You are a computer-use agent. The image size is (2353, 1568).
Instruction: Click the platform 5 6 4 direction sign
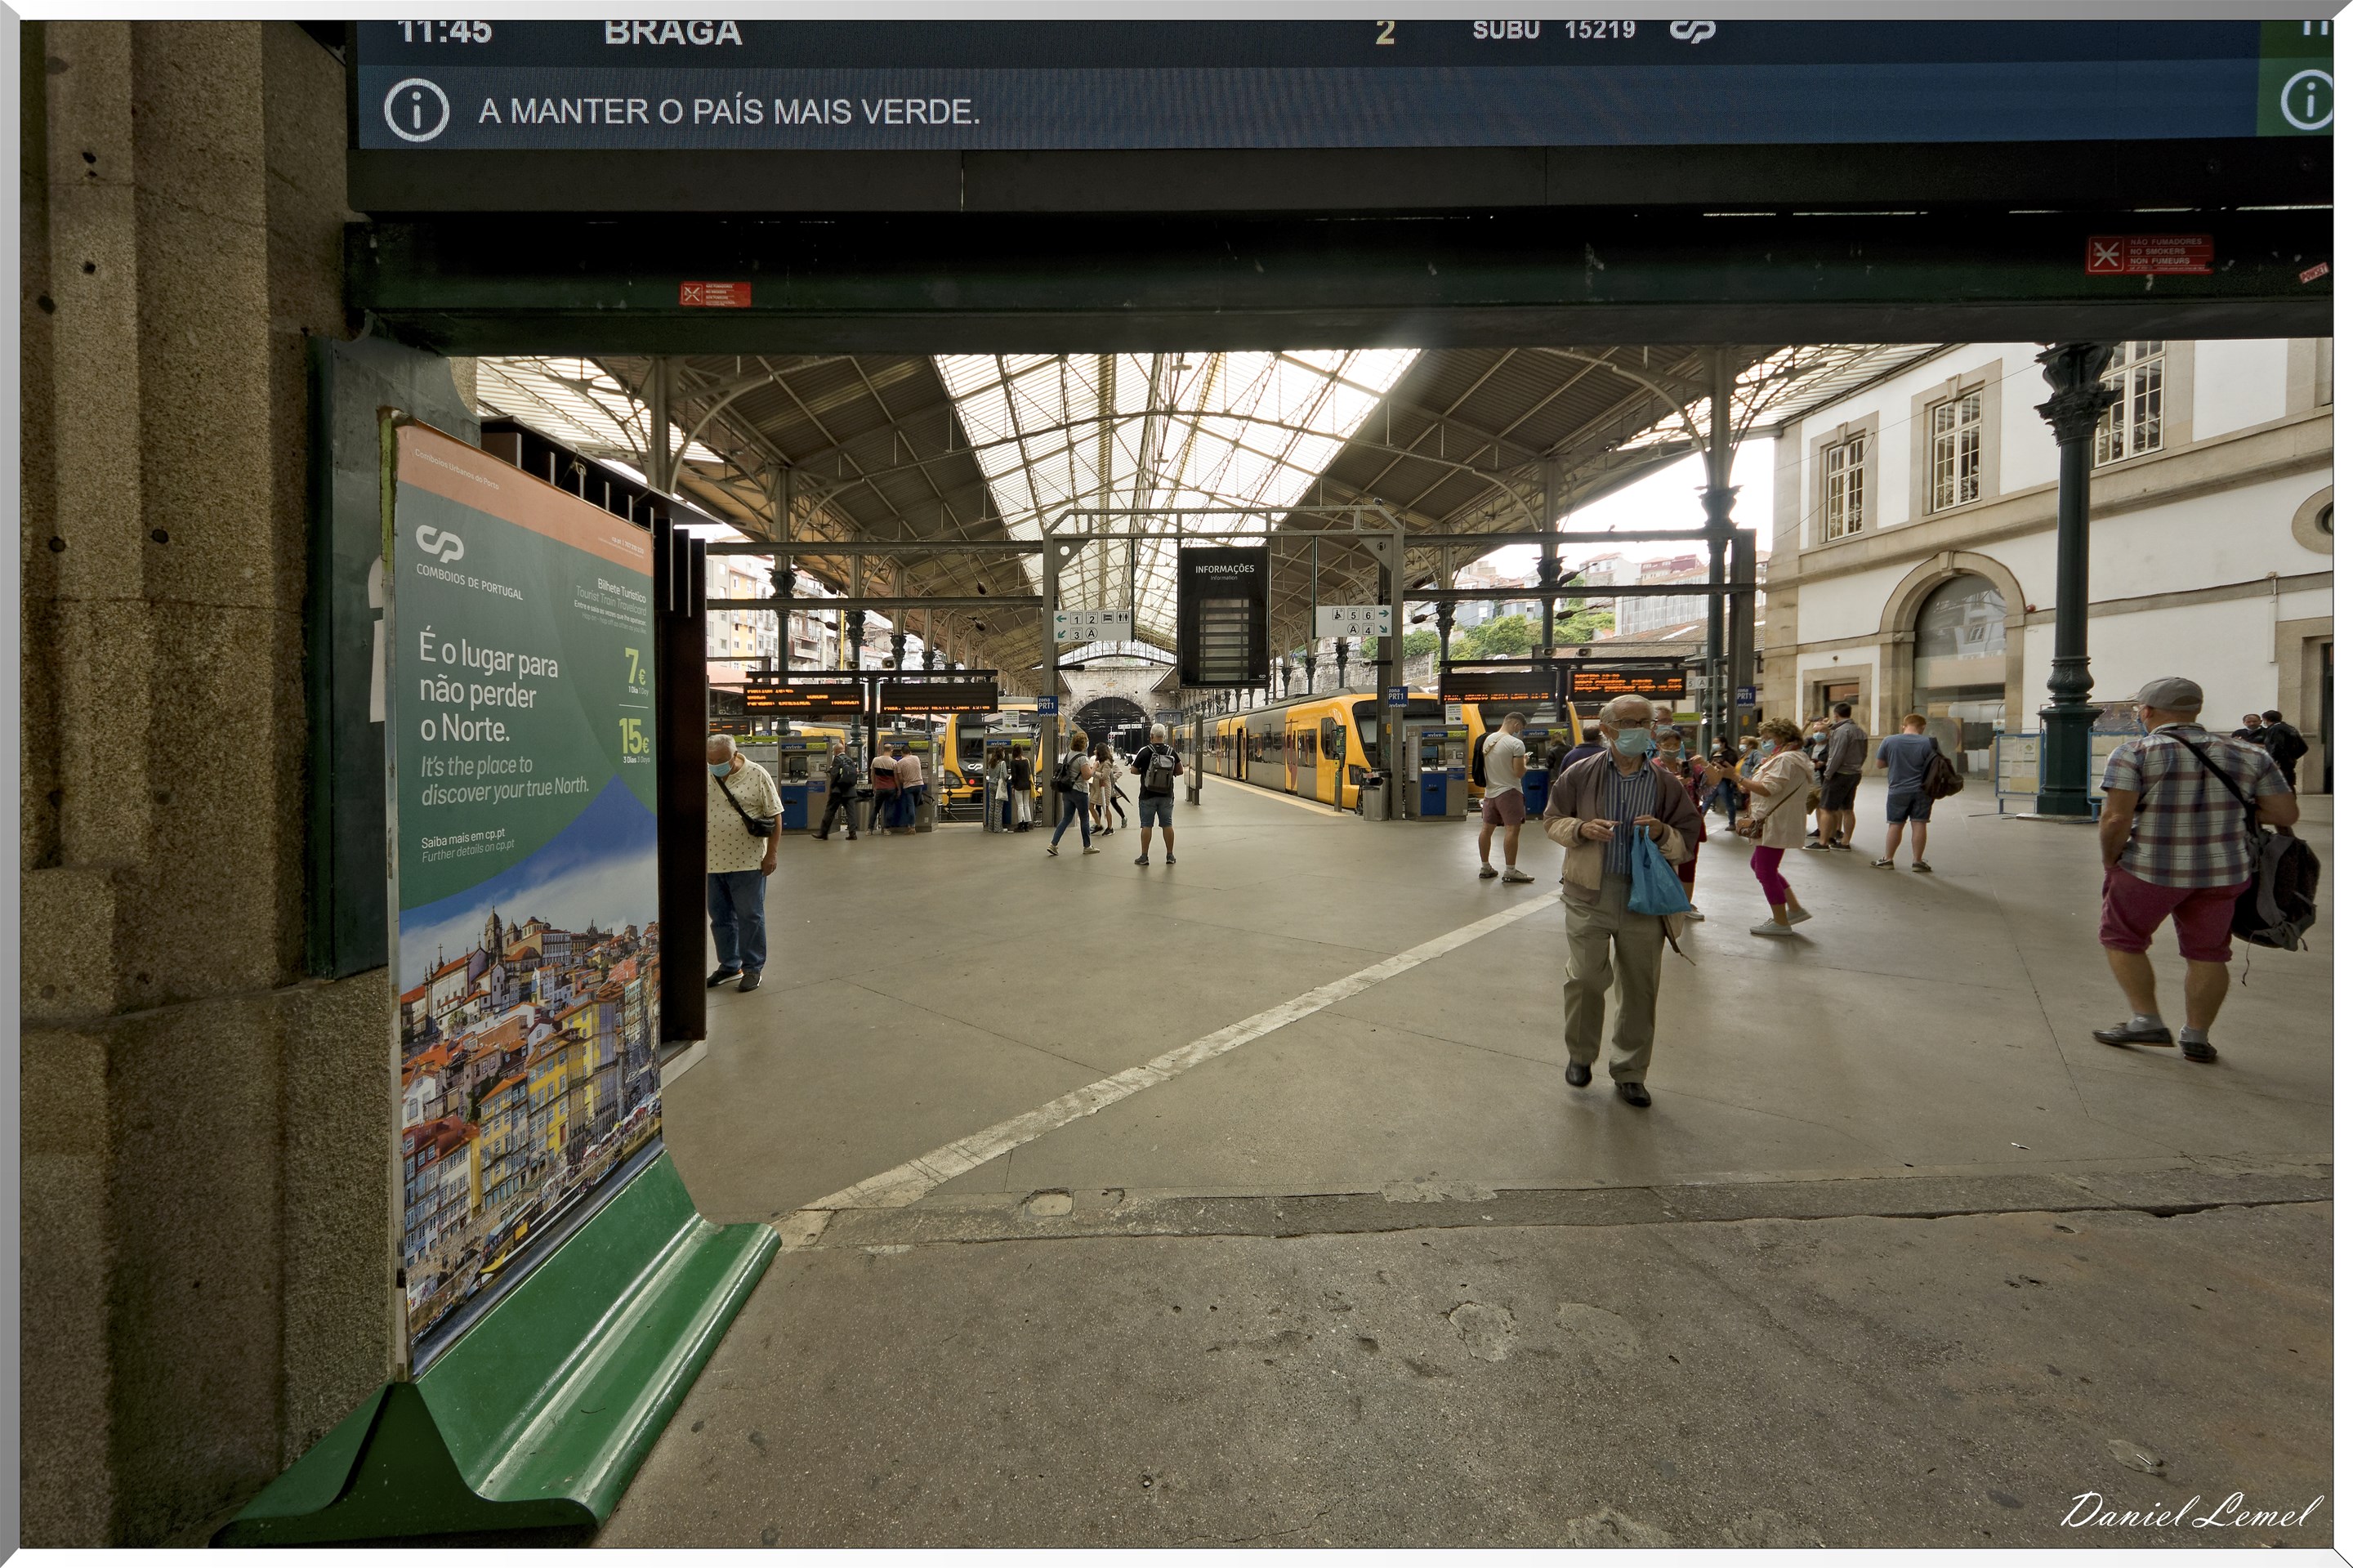(x=1353, y=621)
